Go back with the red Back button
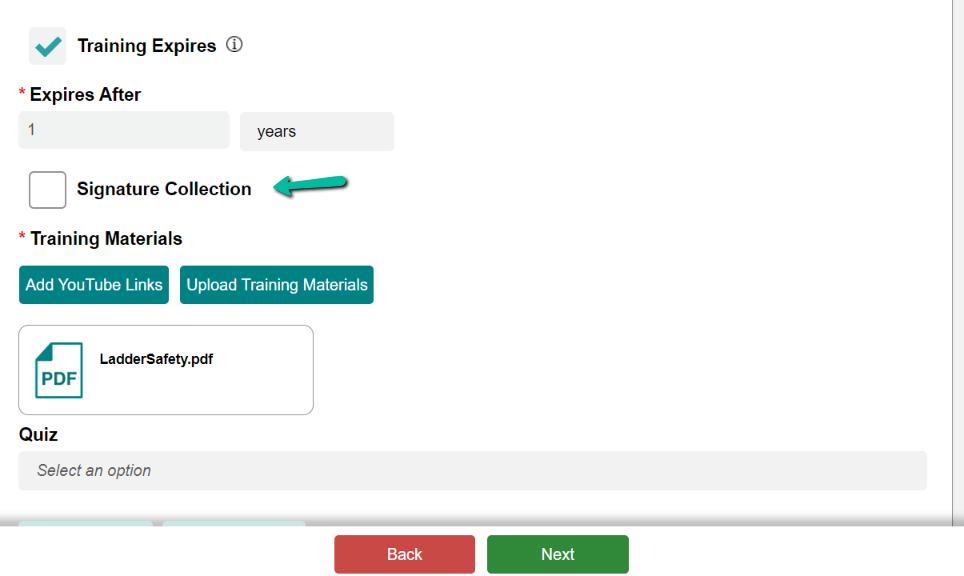This screenshot has width=964, height=576. [x=405, y=554]
